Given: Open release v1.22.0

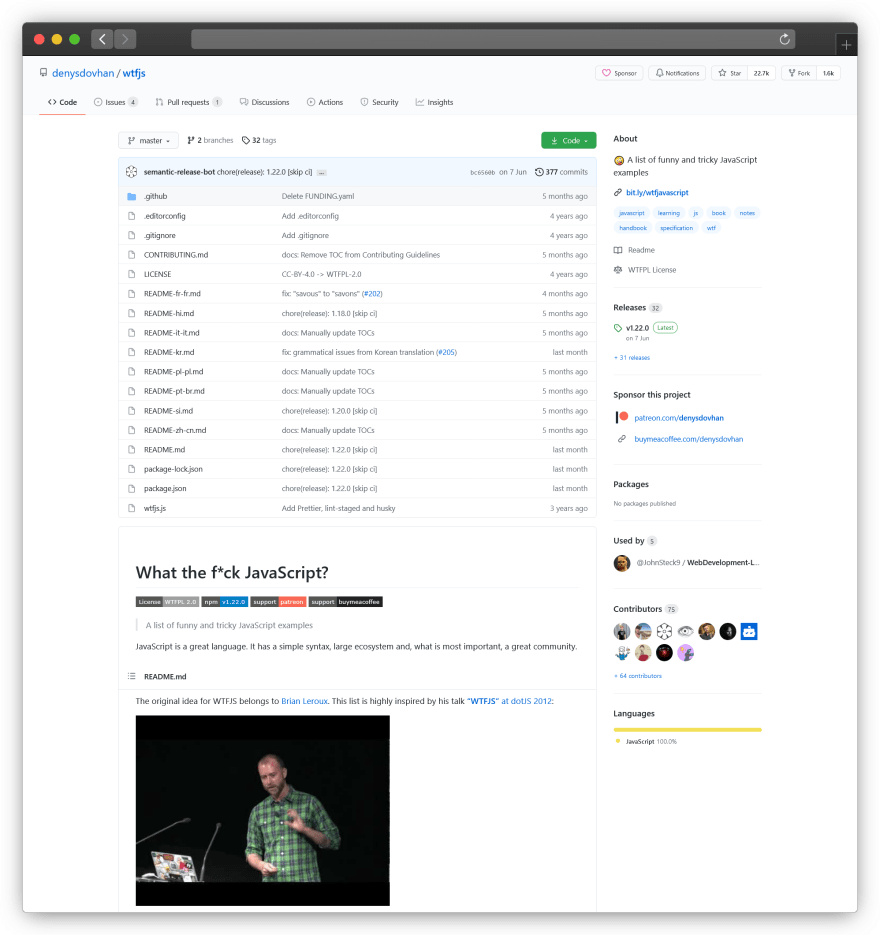Looking at the screenshot, I should coord(637,328).
